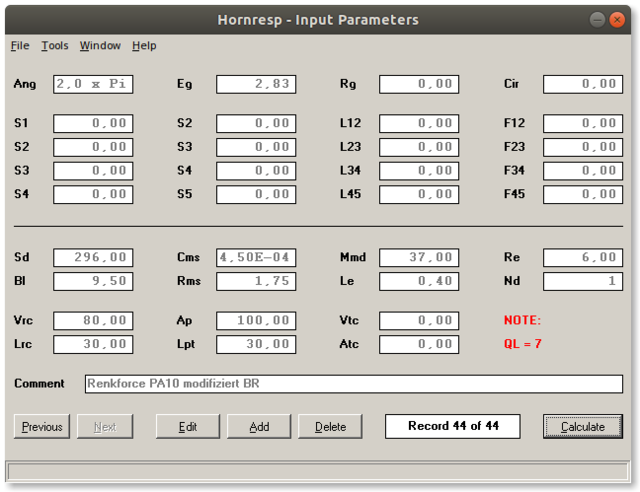Click the S2 field in the L23 row
This screenshot has width=640, height=492.
[93, 147]
